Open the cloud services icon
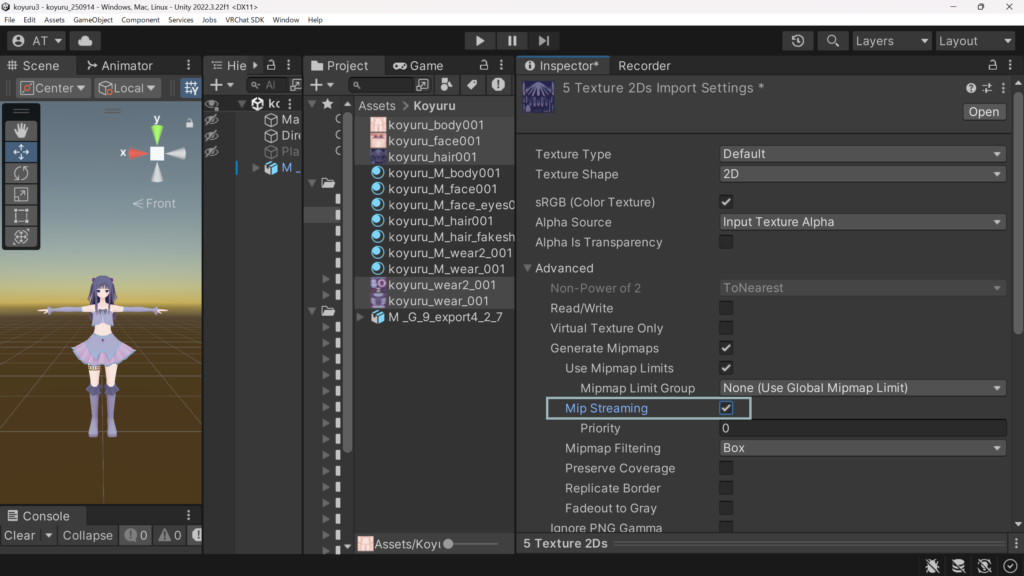Viewport: 1024px width, 576px height. click(x=84, y=41)
